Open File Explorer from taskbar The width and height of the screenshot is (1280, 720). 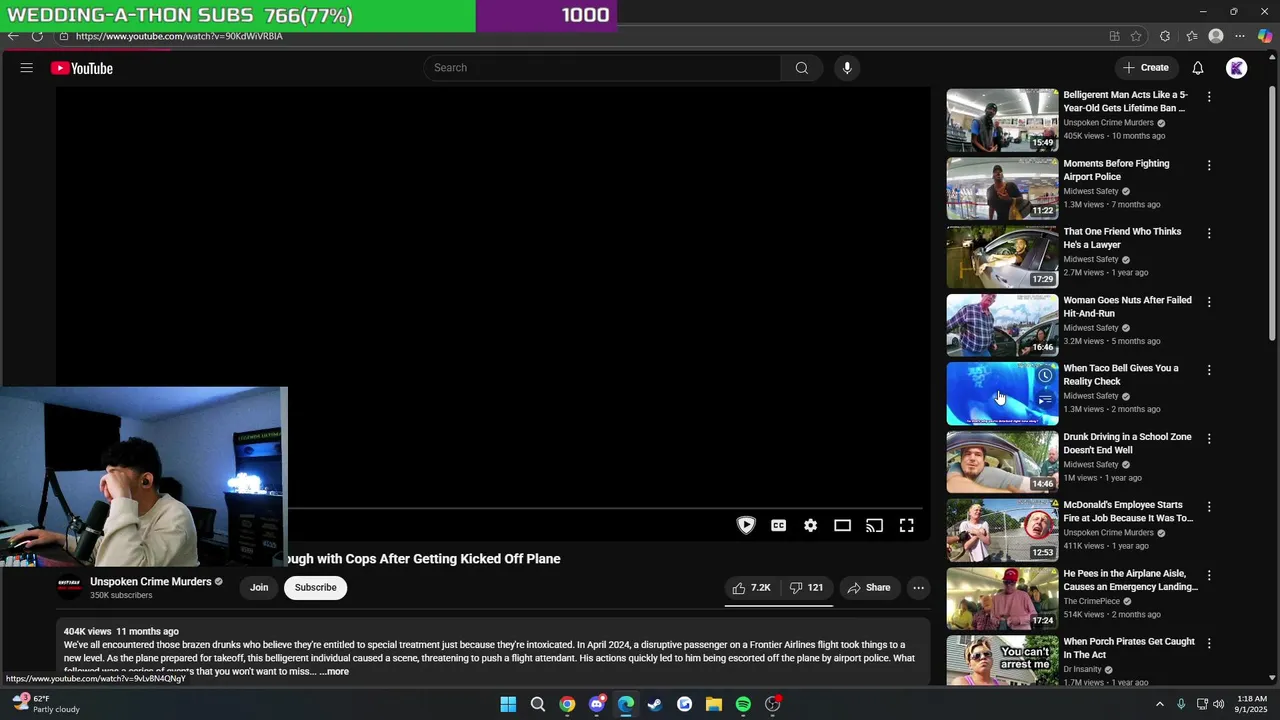(x=714, y=704)
